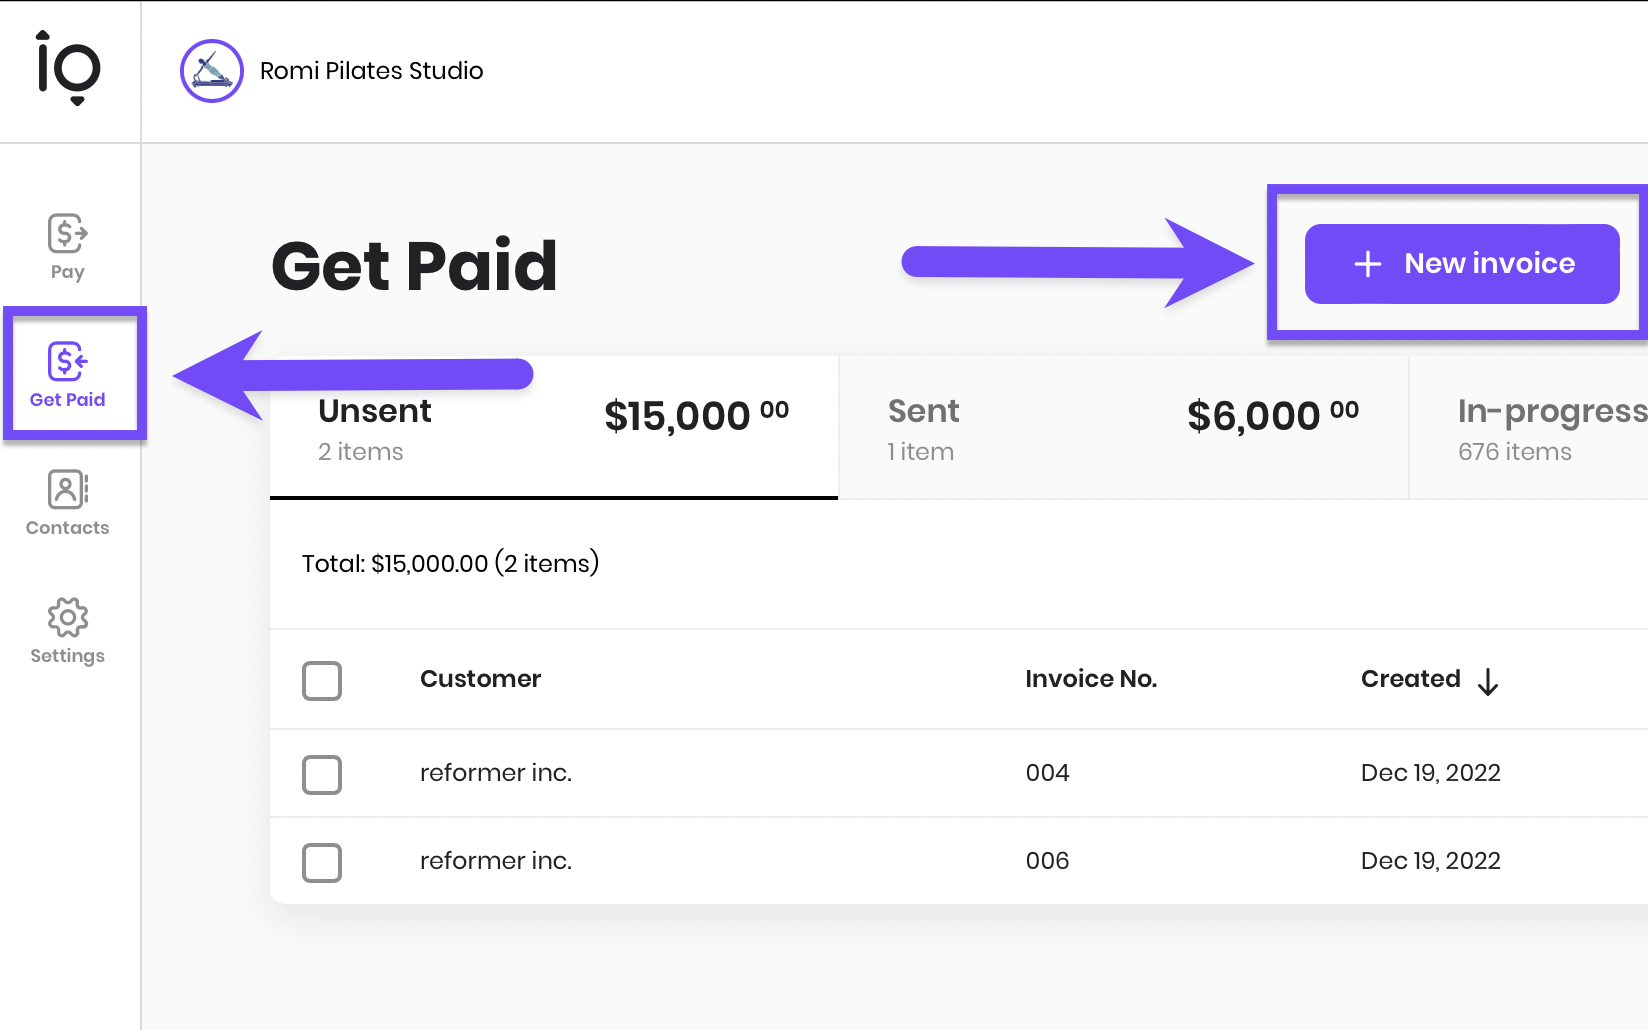Click the Created column header label

pos(1411,679)
